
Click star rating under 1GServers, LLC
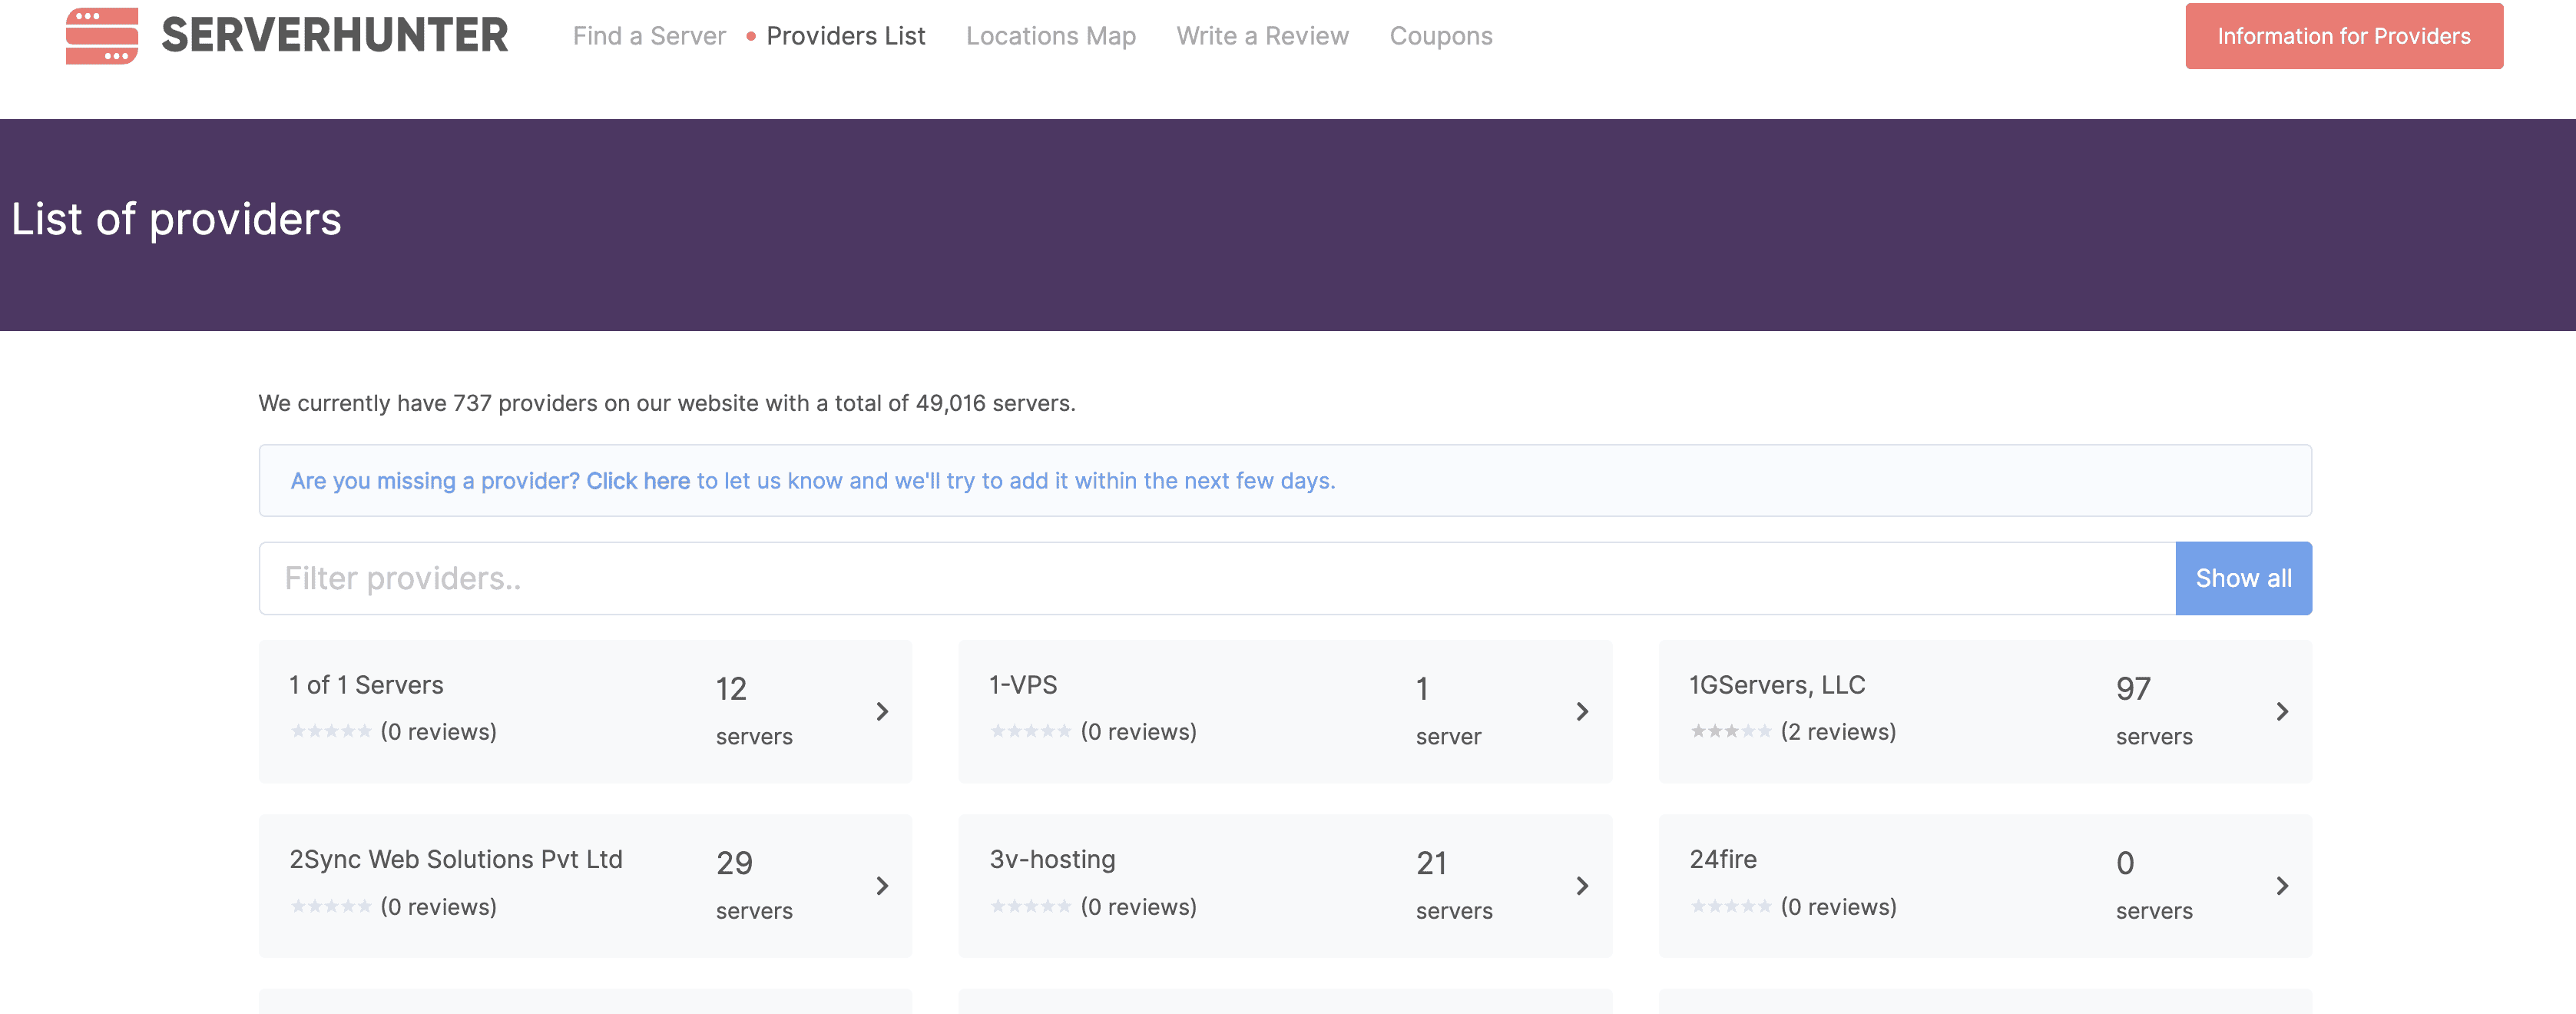[1730, 732]
